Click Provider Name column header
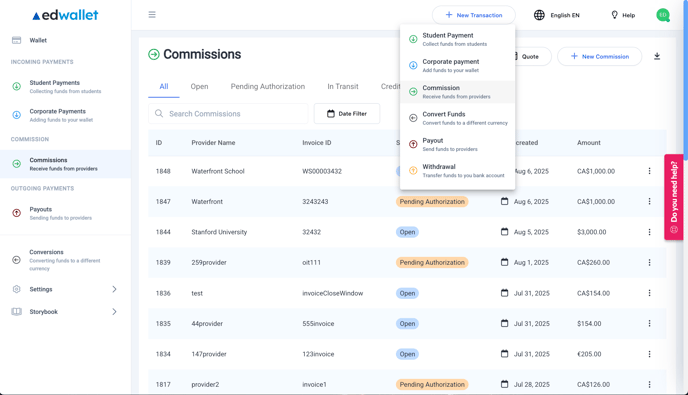Image resolution: width=688 pixels, height=395 pixels. pos(213,143)
